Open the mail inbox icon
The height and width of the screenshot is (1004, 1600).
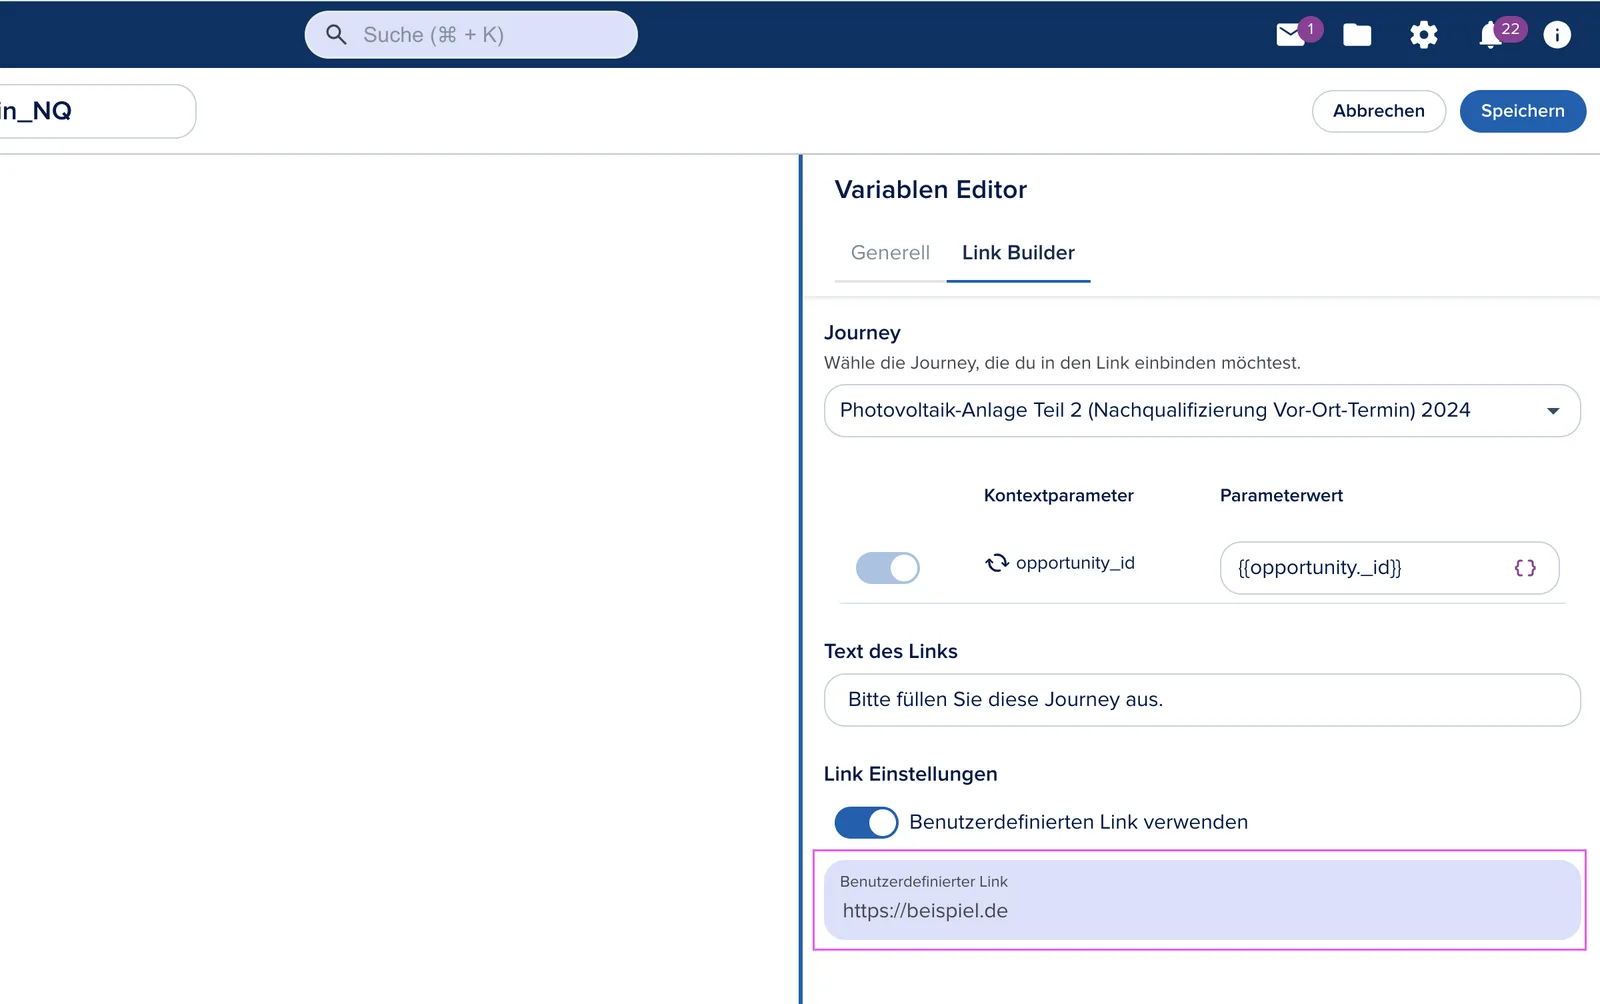coord(1291,35)
